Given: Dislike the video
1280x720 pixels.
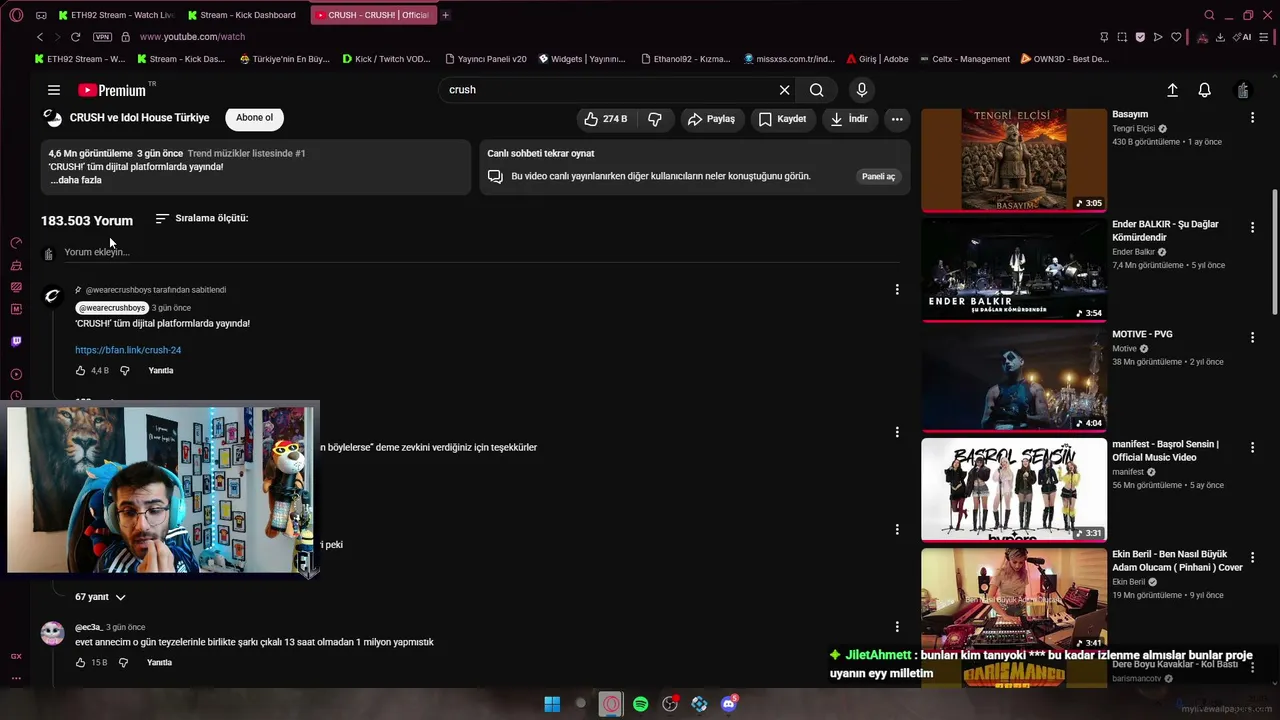Looking at the screenshot, I should [655, 119].
